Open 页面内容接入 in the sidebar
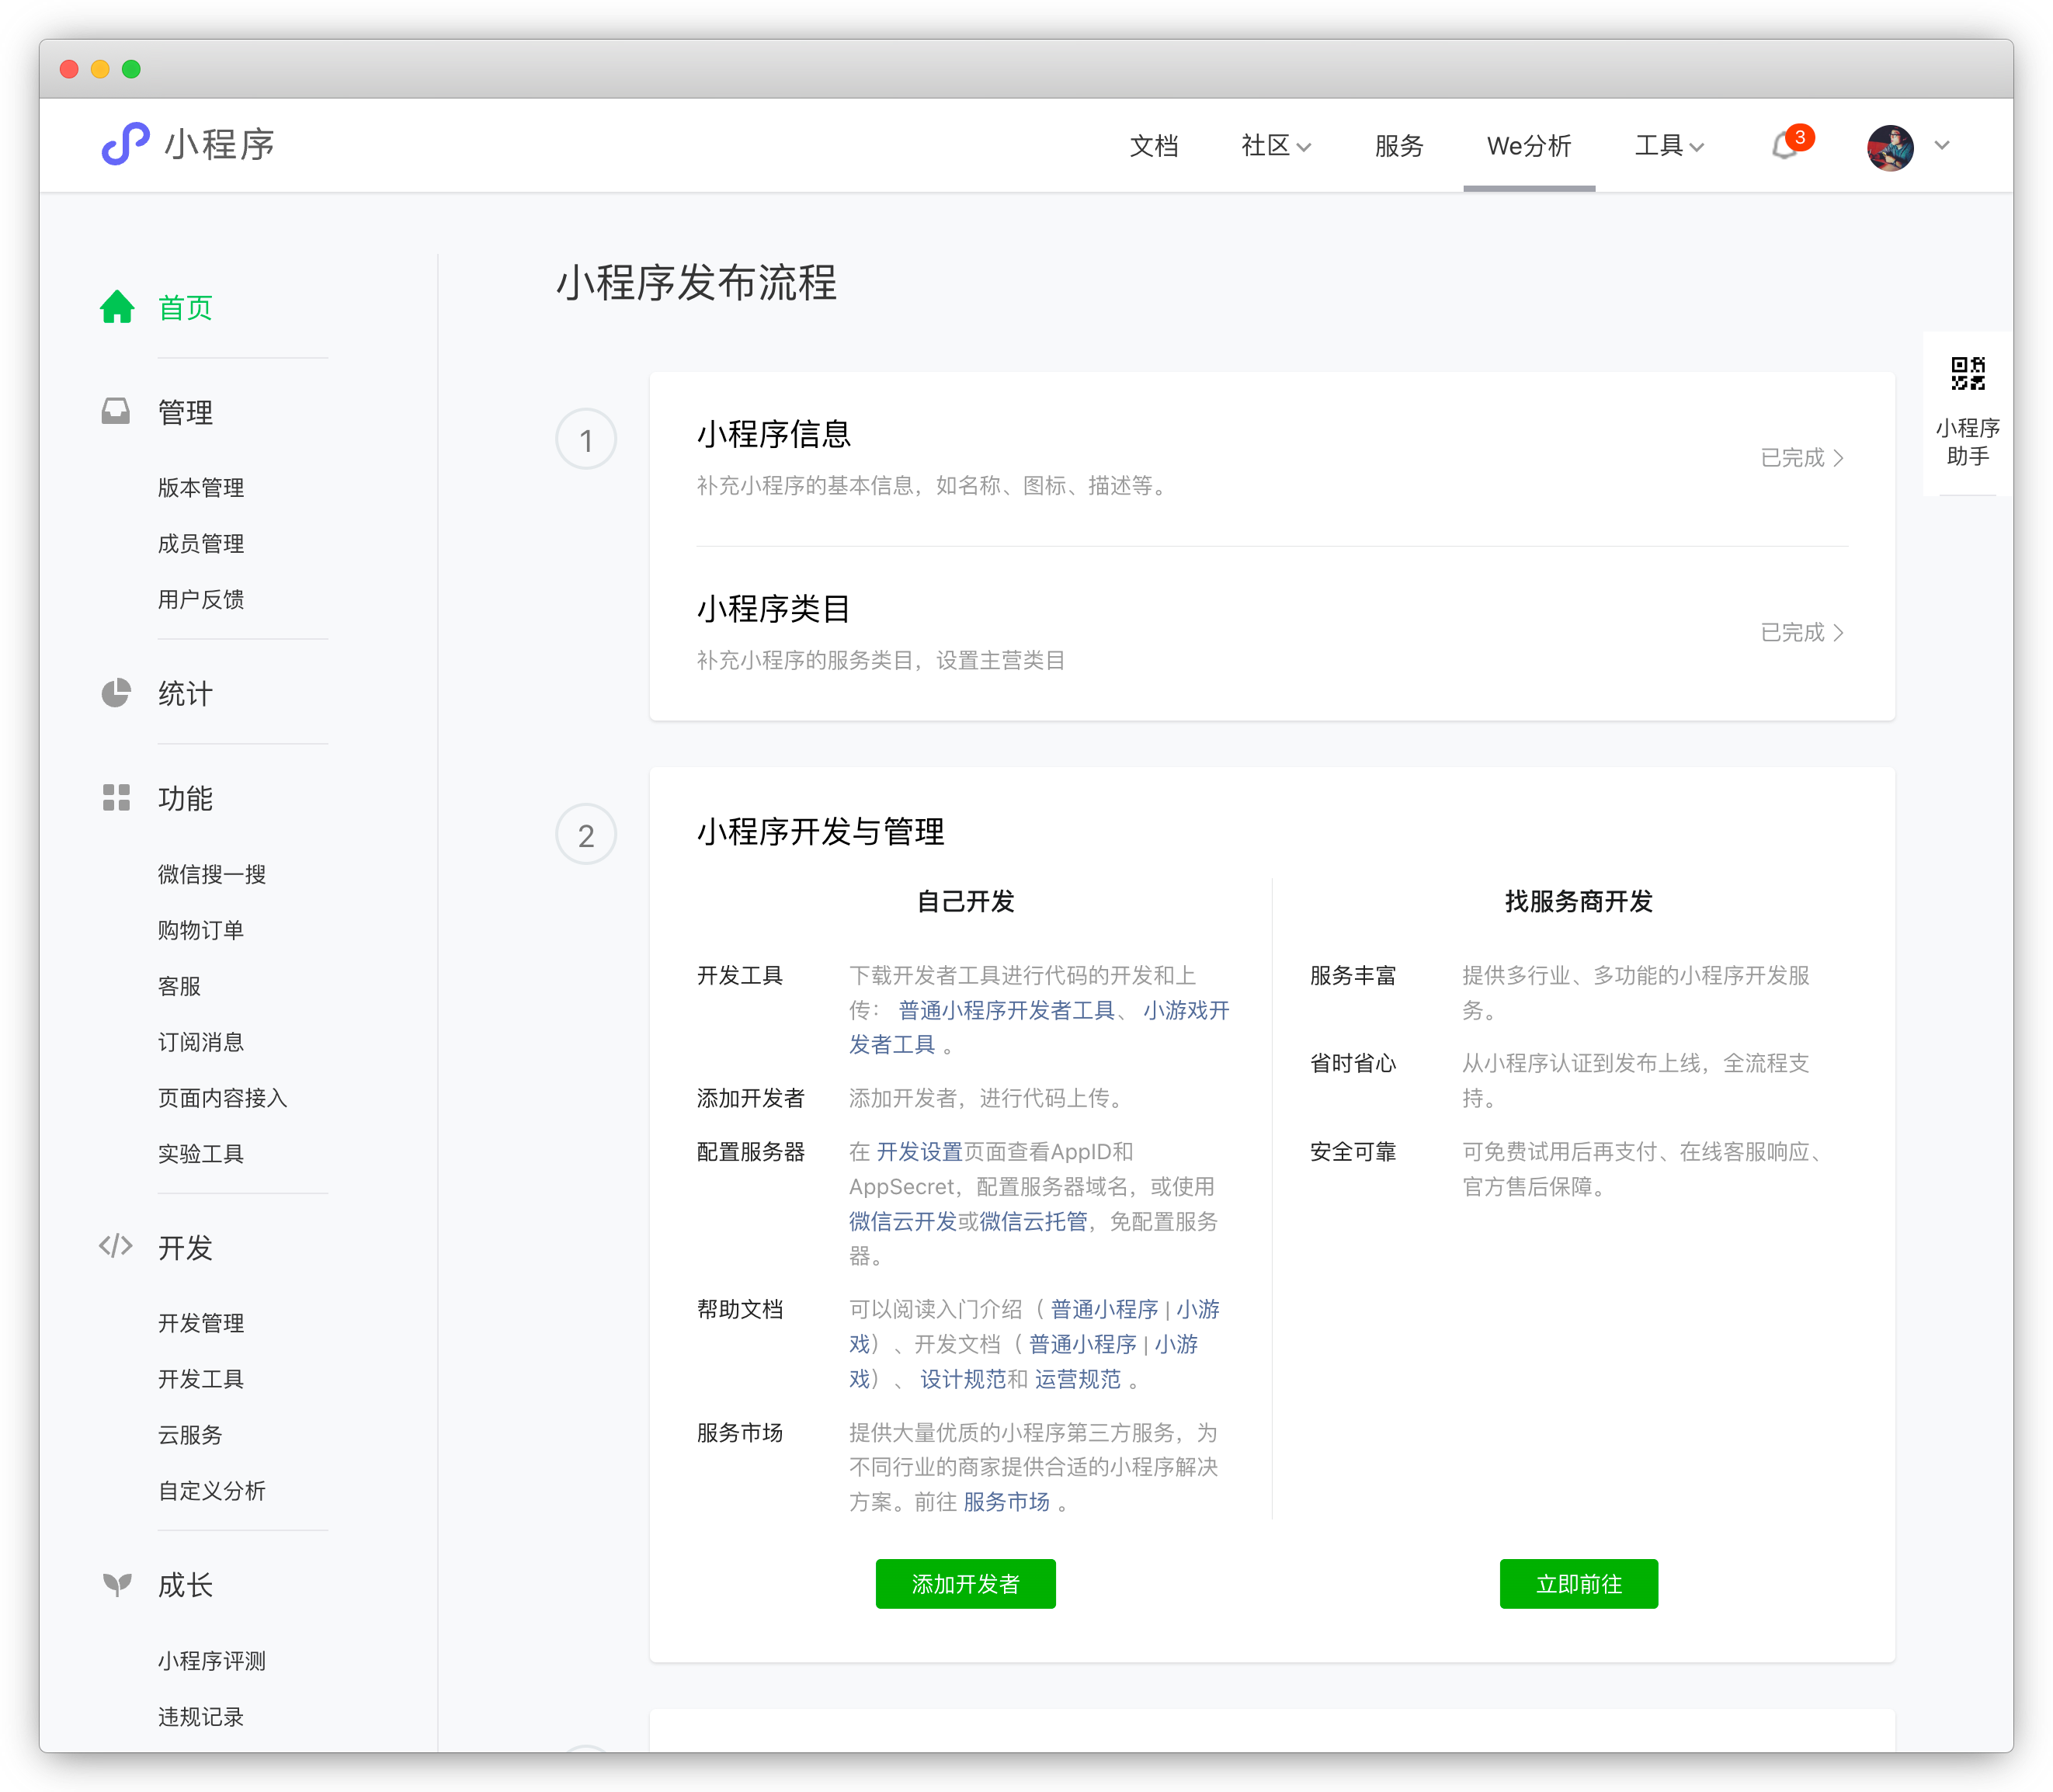This screenshot has height=1792, width=2053. tap(223, 1098)
